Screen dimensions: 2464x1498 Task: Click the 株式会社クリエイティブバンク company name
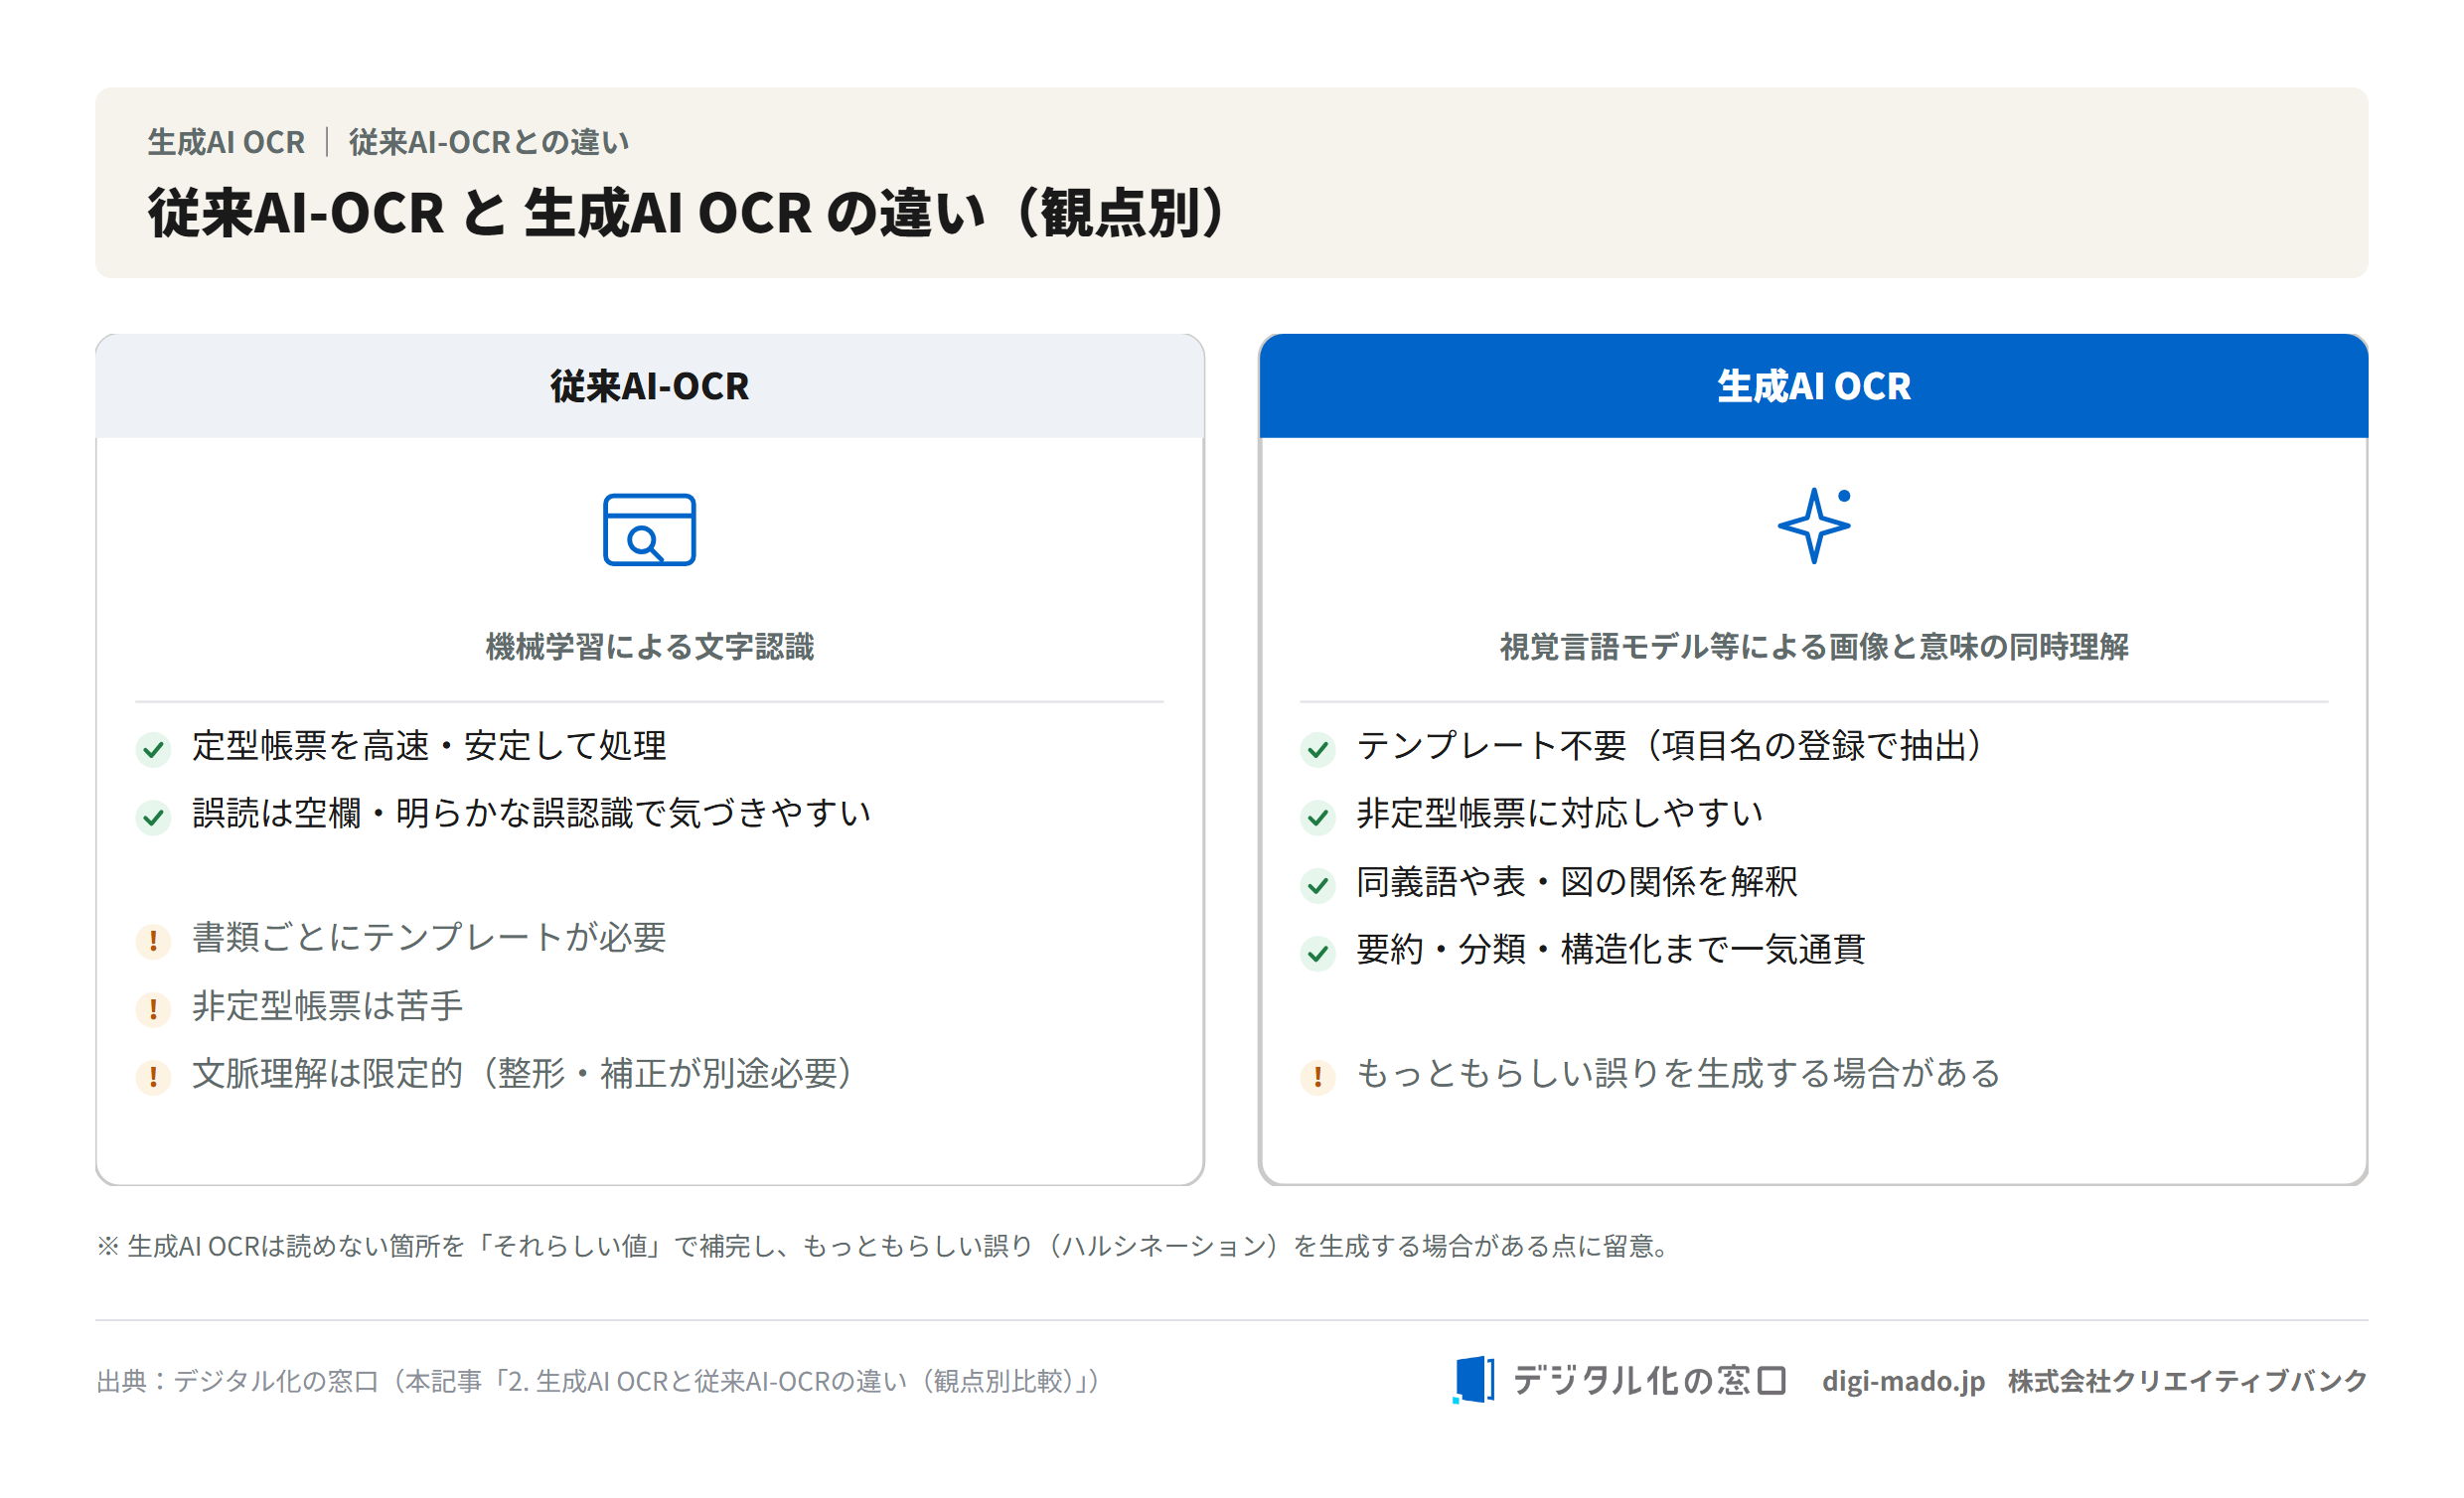coord(2187,1380)
